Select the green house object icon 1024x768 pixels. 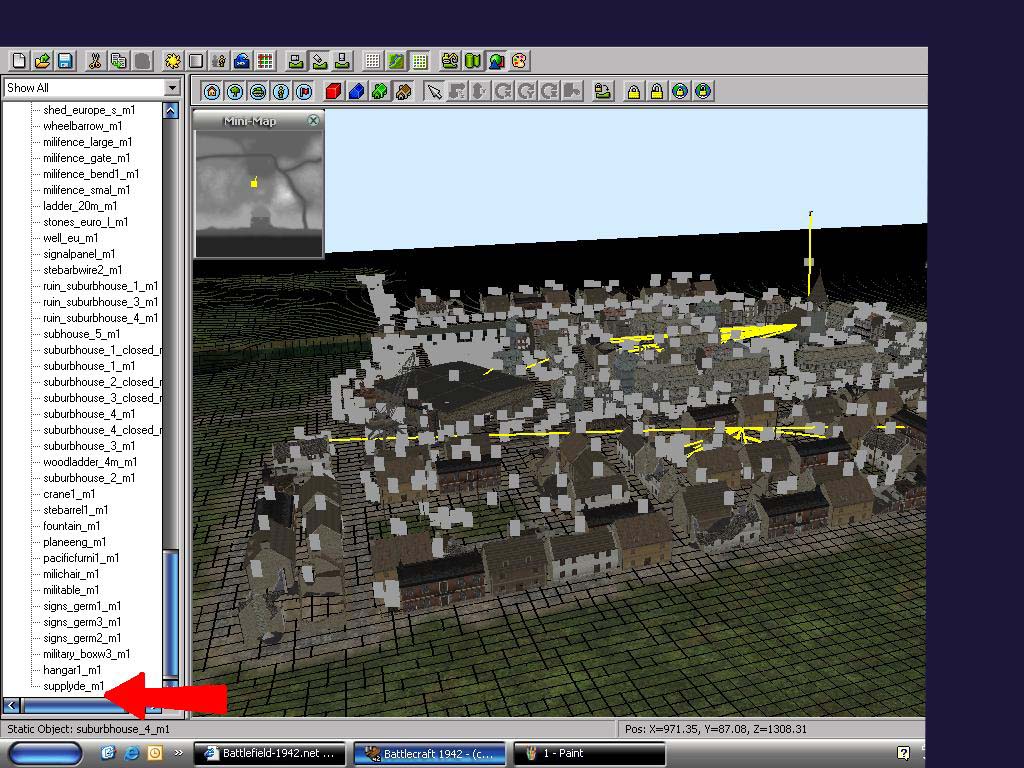(380, 91)
